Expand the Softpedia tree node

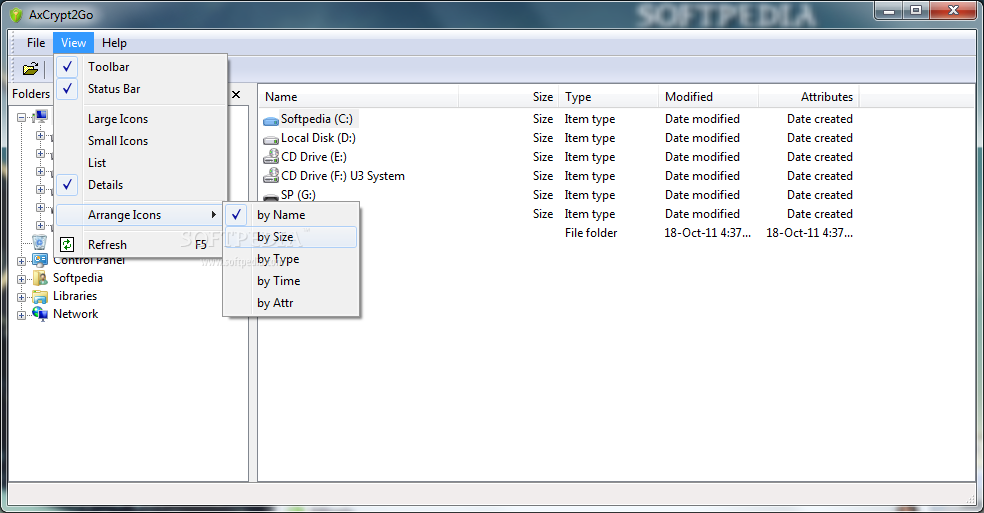[x=21, y=279]
